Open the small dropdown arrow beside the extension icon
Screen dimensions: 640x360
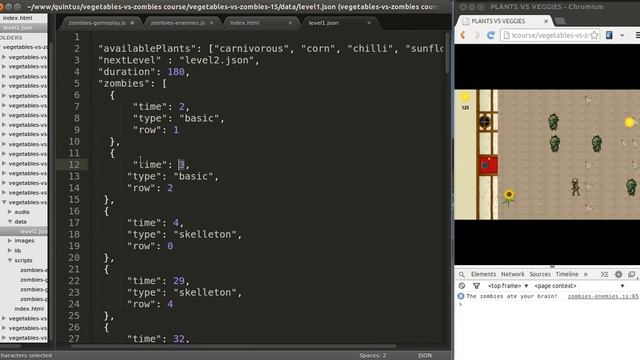pos(622,36)
